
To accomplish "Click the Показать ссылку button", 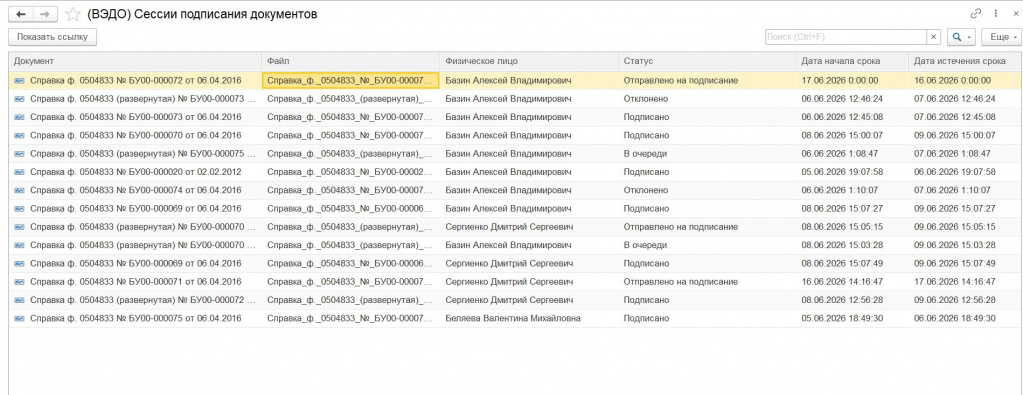I will 52,37.
